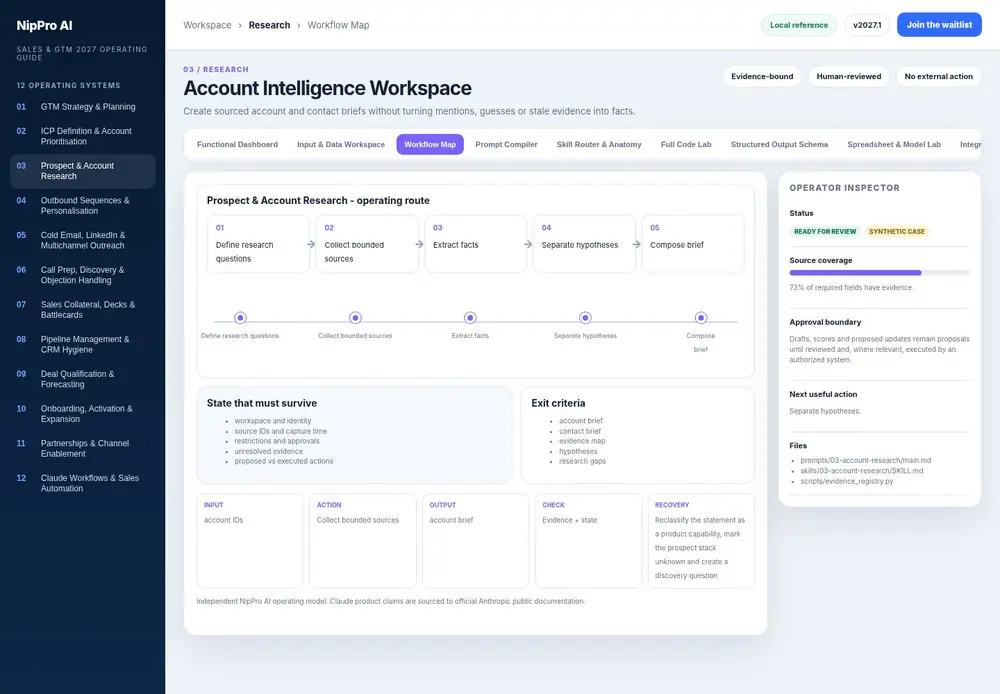This screenshot has height=694, width=1000.
Task: Click 'research gaps' exit criterion
Action: tap(582, 461)
